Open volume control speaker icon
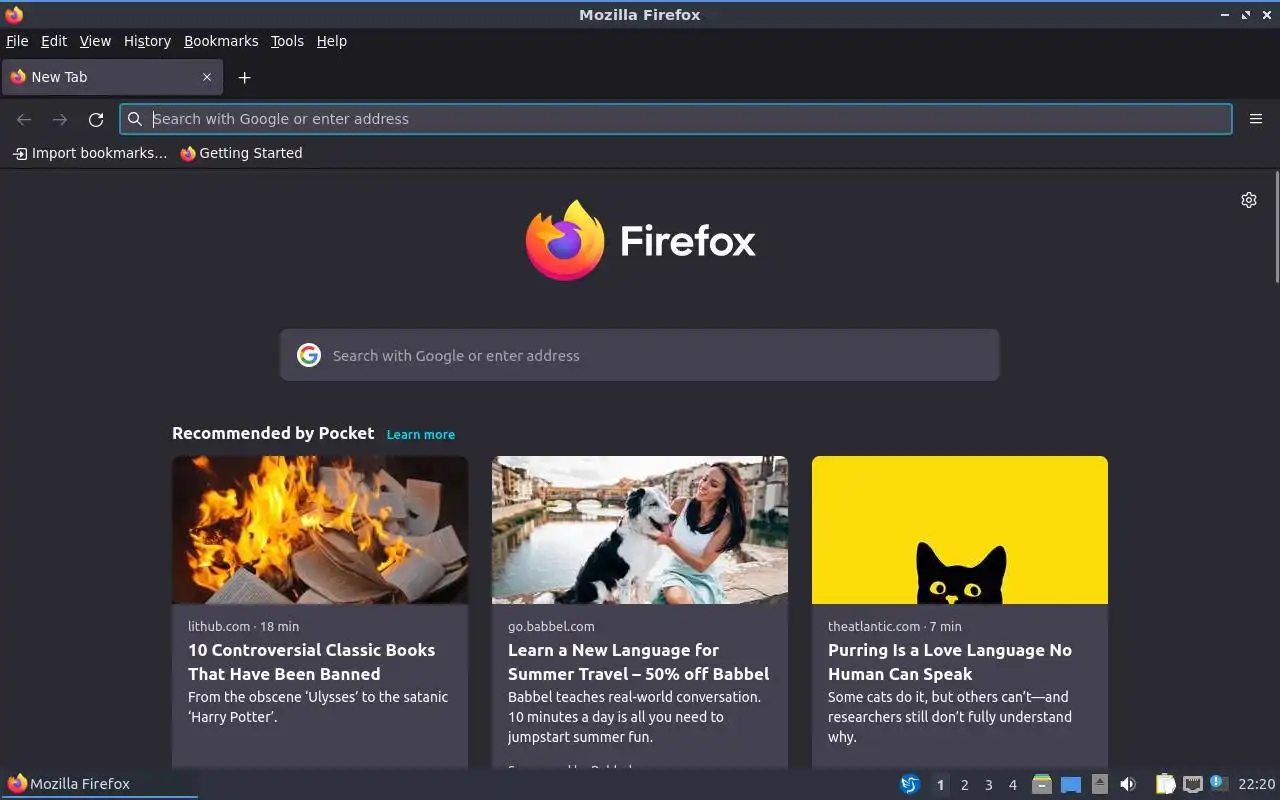Screen dimensions: 1280x800 [x=1128, y=784]
